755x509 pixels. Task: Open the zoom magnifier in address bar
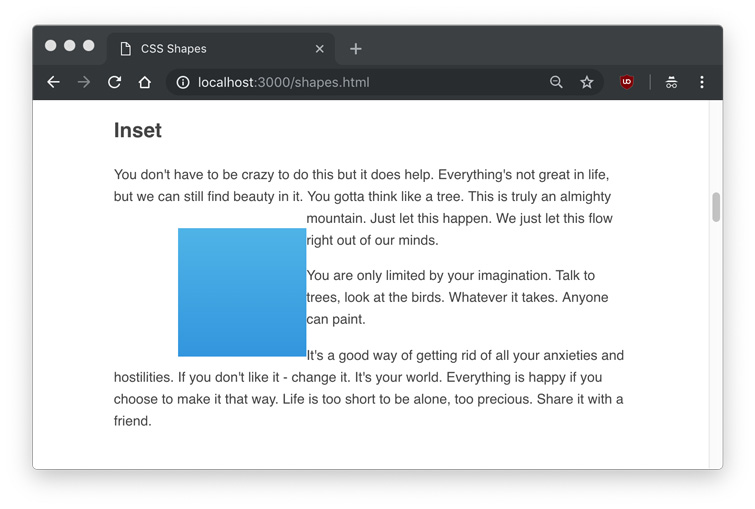point(556,82)
